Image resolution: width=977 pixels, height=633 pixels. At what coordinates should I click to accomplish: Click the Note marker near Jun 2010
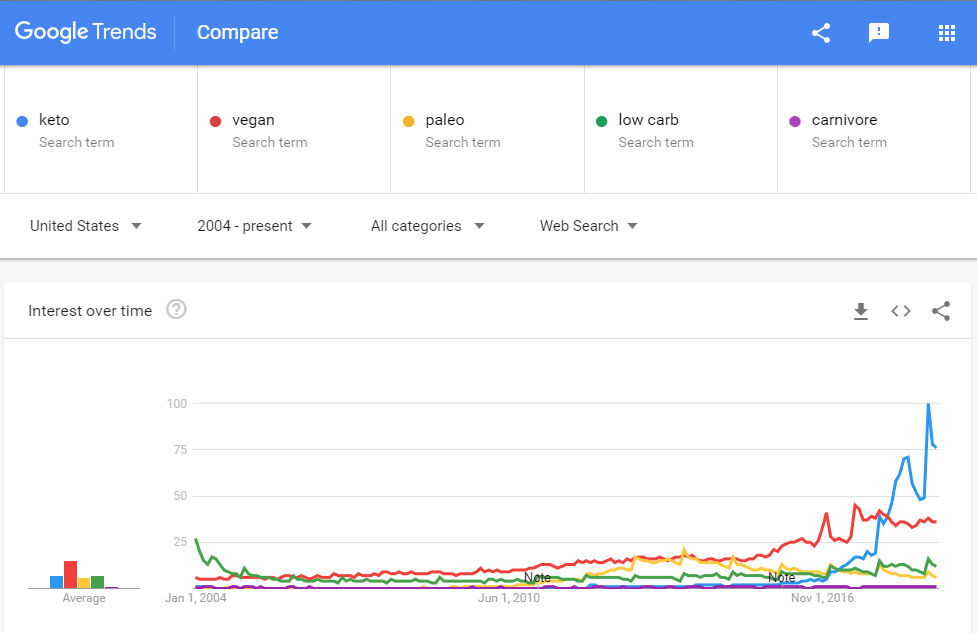click(x=537, y=578)
